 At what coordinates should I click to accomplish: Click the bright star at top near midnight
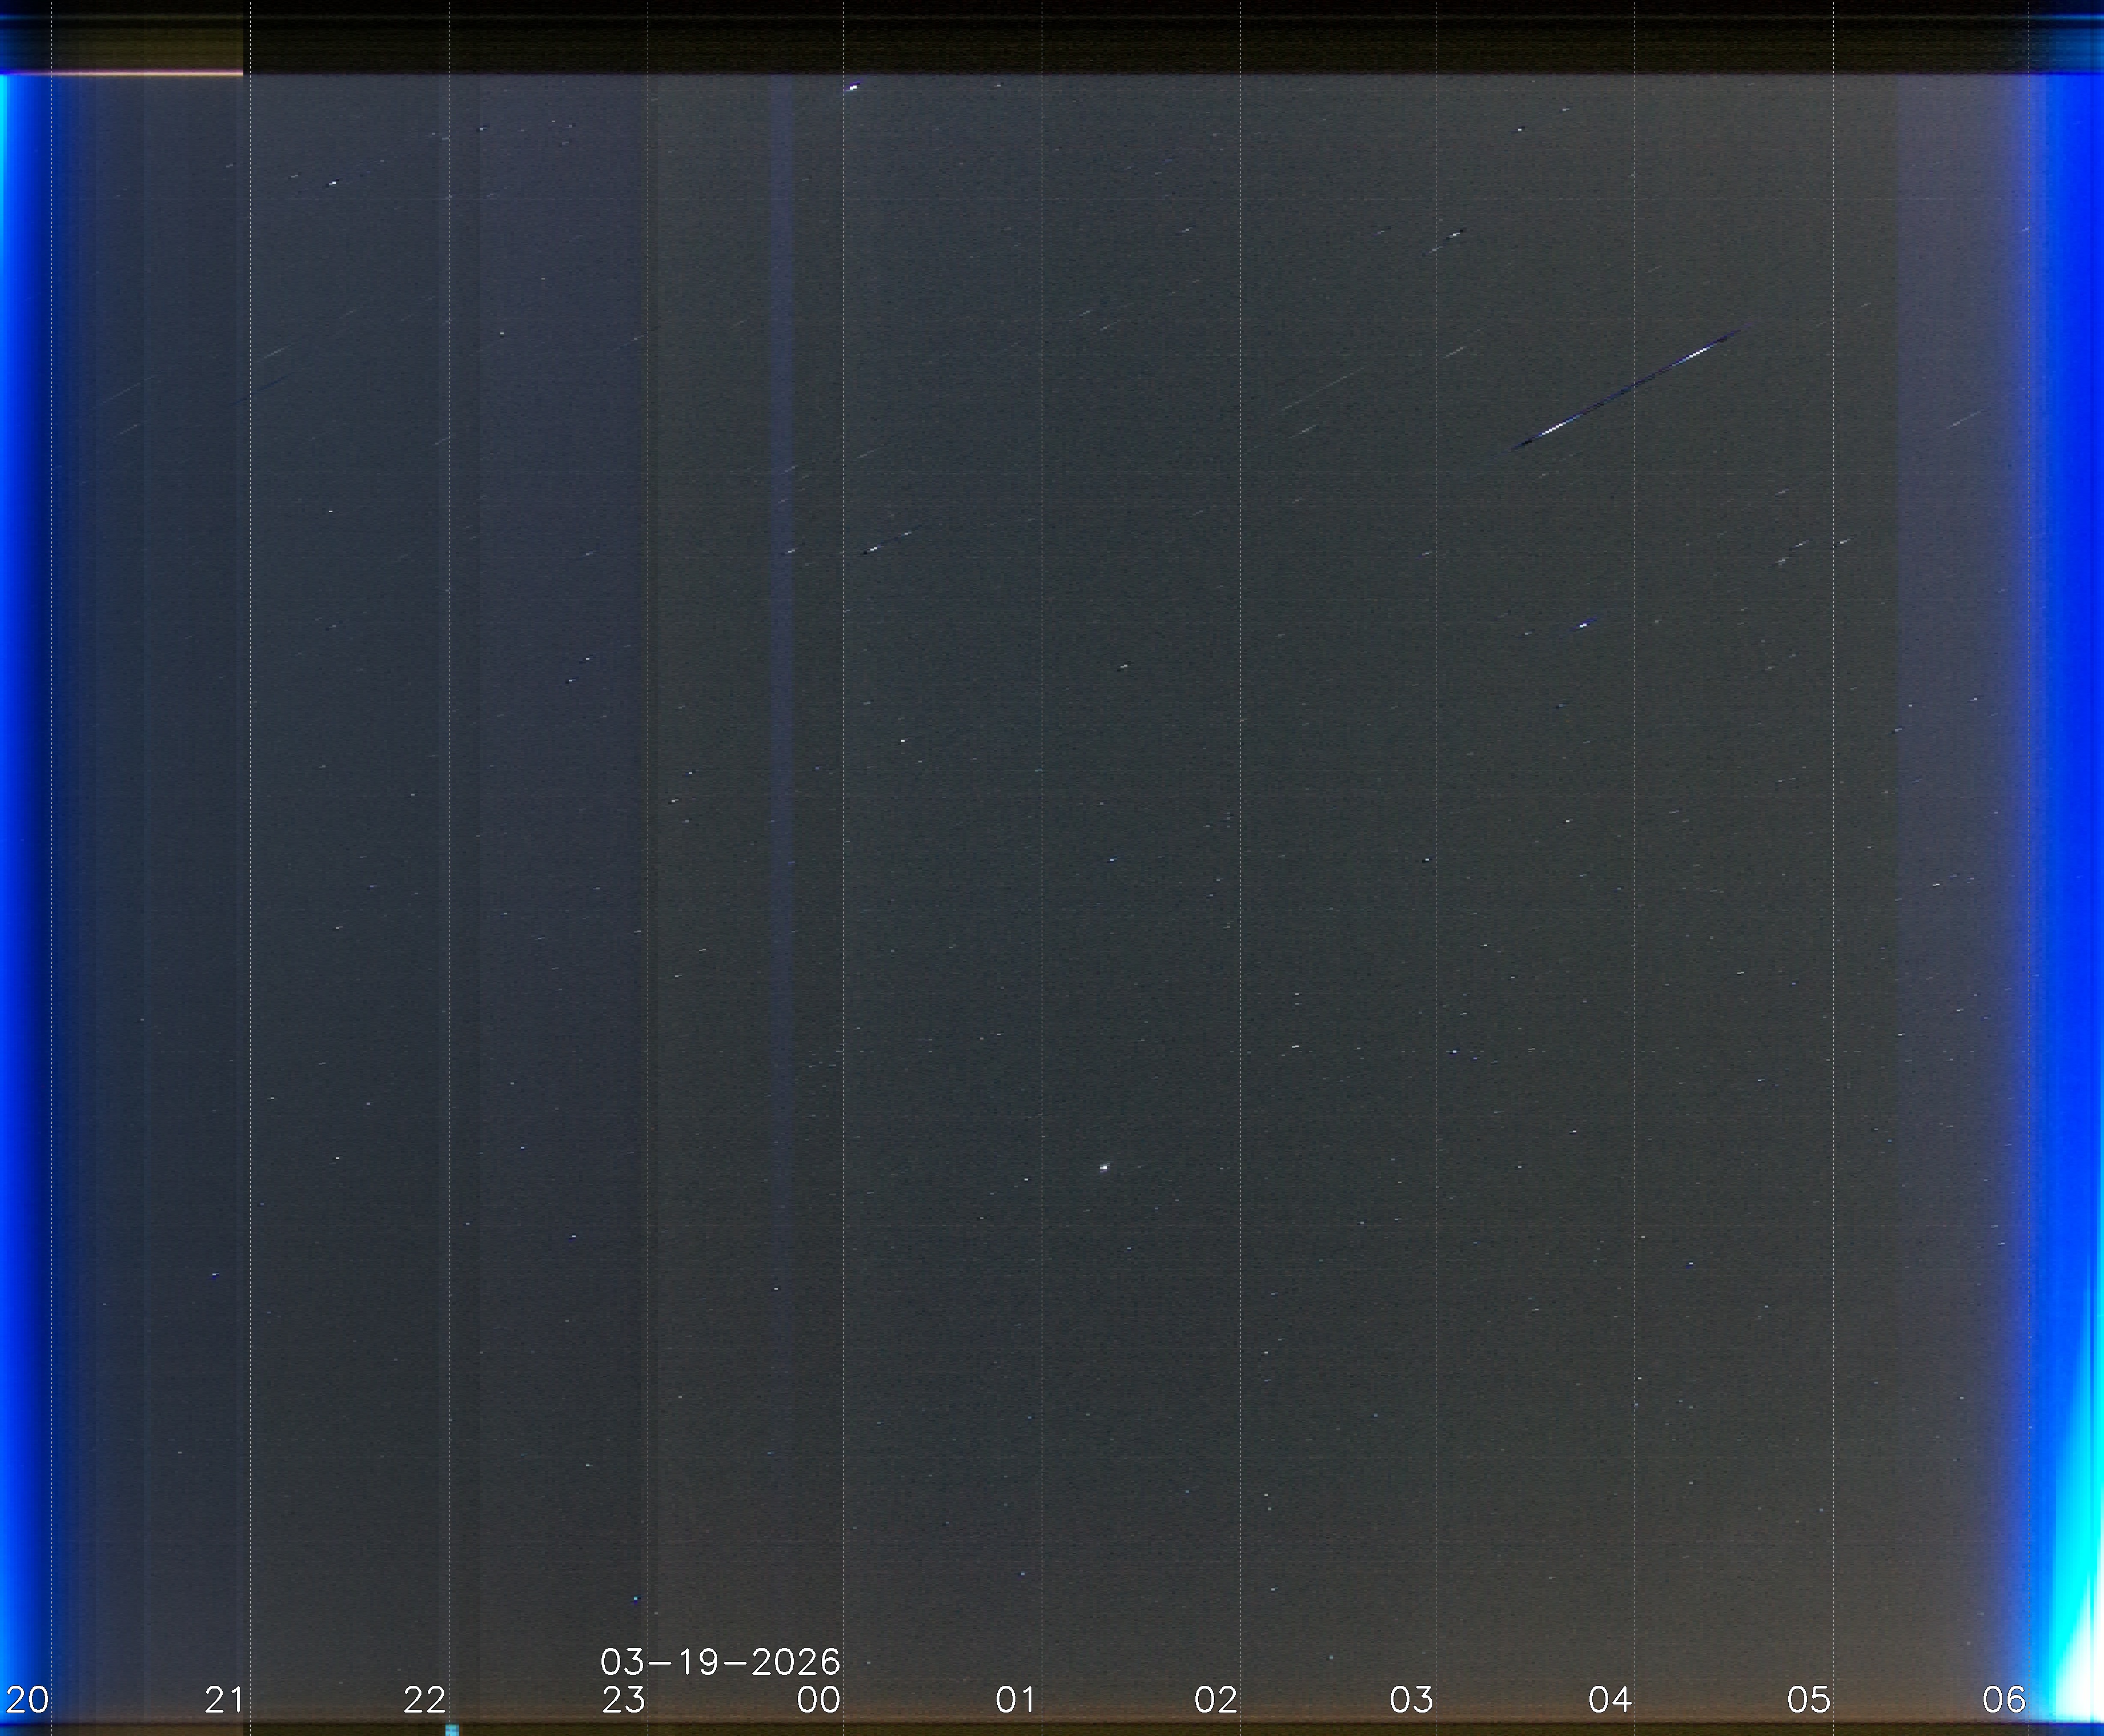[x=853, y=88]
